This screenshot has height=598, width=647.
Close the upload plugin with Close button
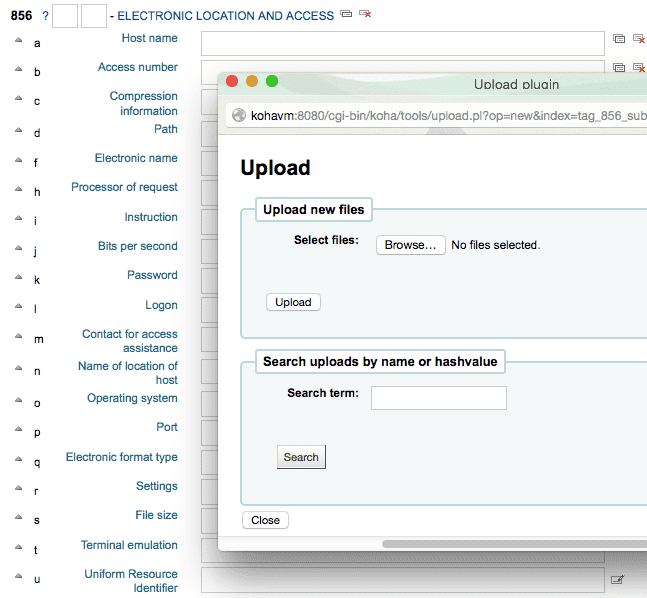pyautogui.click(x=265, y=520)
